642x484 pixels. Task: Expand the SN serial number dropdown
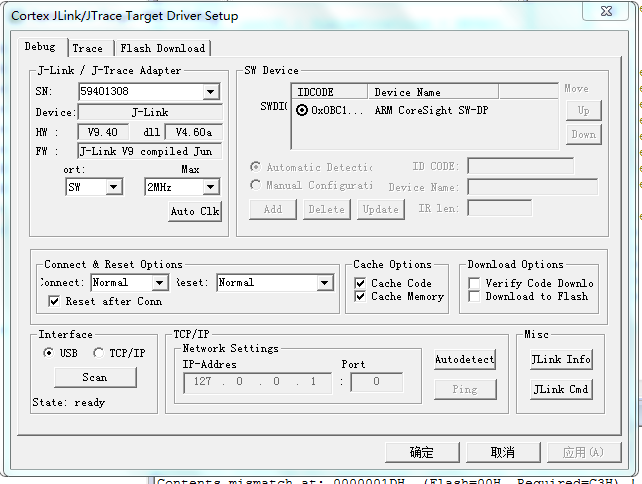pos(210,92)
